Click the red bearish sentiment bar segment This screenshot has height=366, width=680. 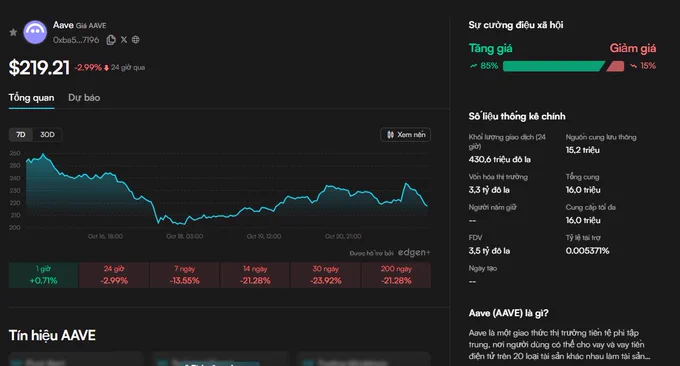pos(615,66)
